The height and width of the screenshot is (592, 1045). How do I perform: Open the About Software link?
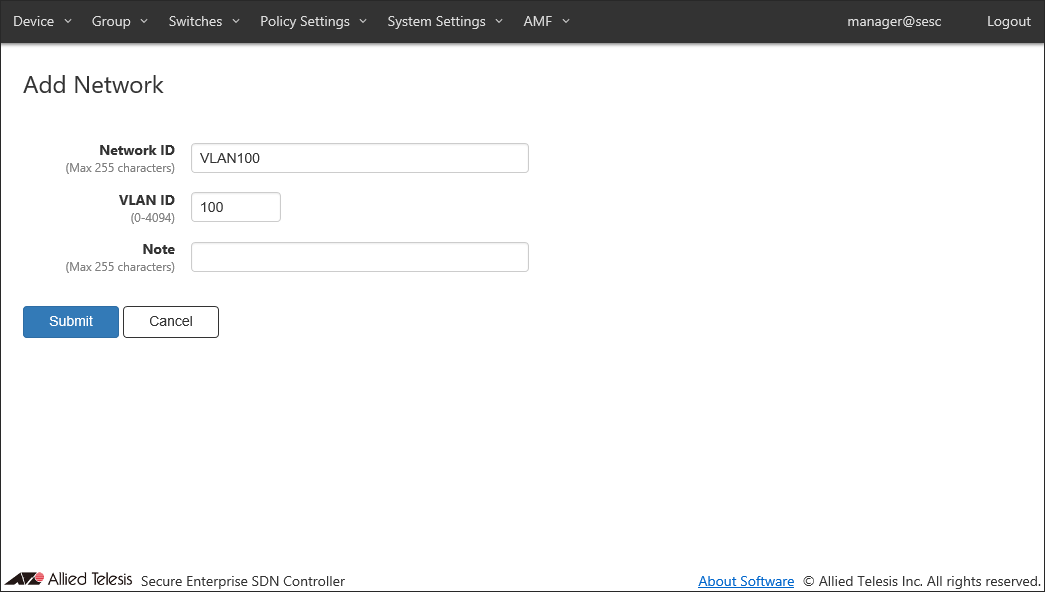[x=745, y=581]
